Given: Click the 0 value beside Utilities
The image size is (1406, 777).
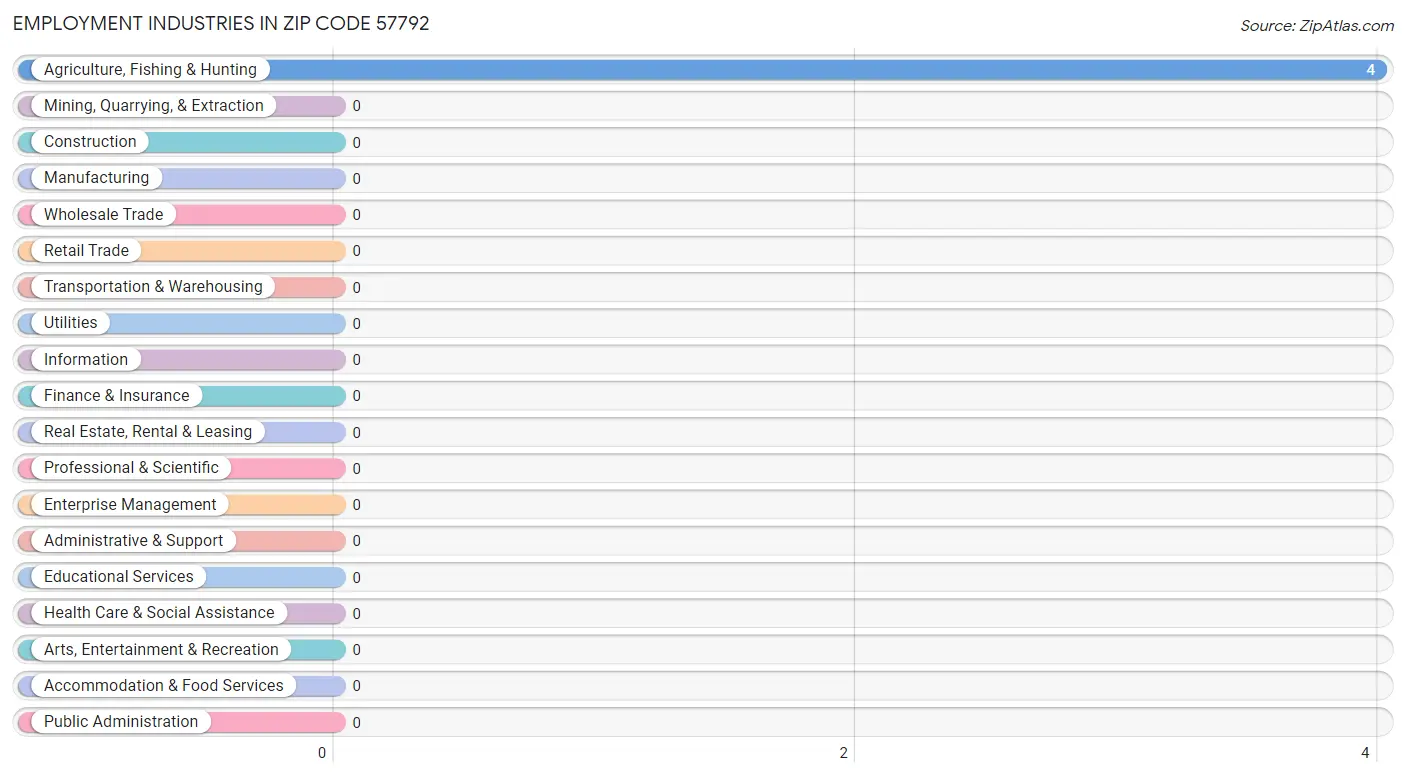Looking at the screenshot, I should click(x=356, y=324).
